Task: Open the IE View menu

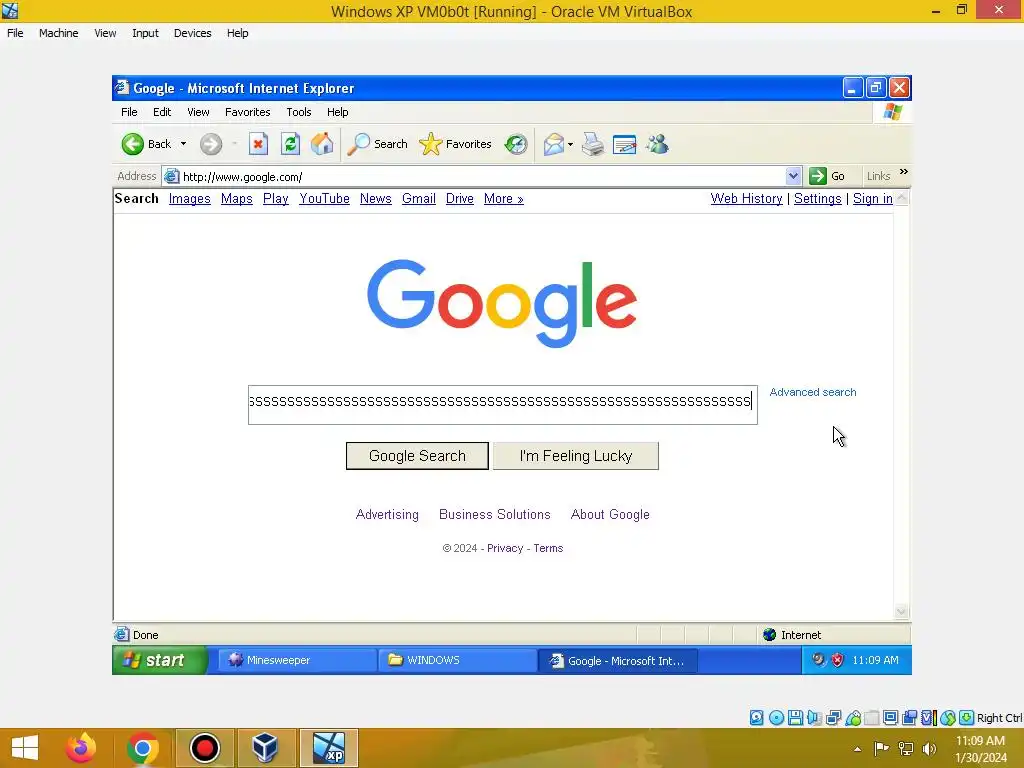Action: point(199,112)
